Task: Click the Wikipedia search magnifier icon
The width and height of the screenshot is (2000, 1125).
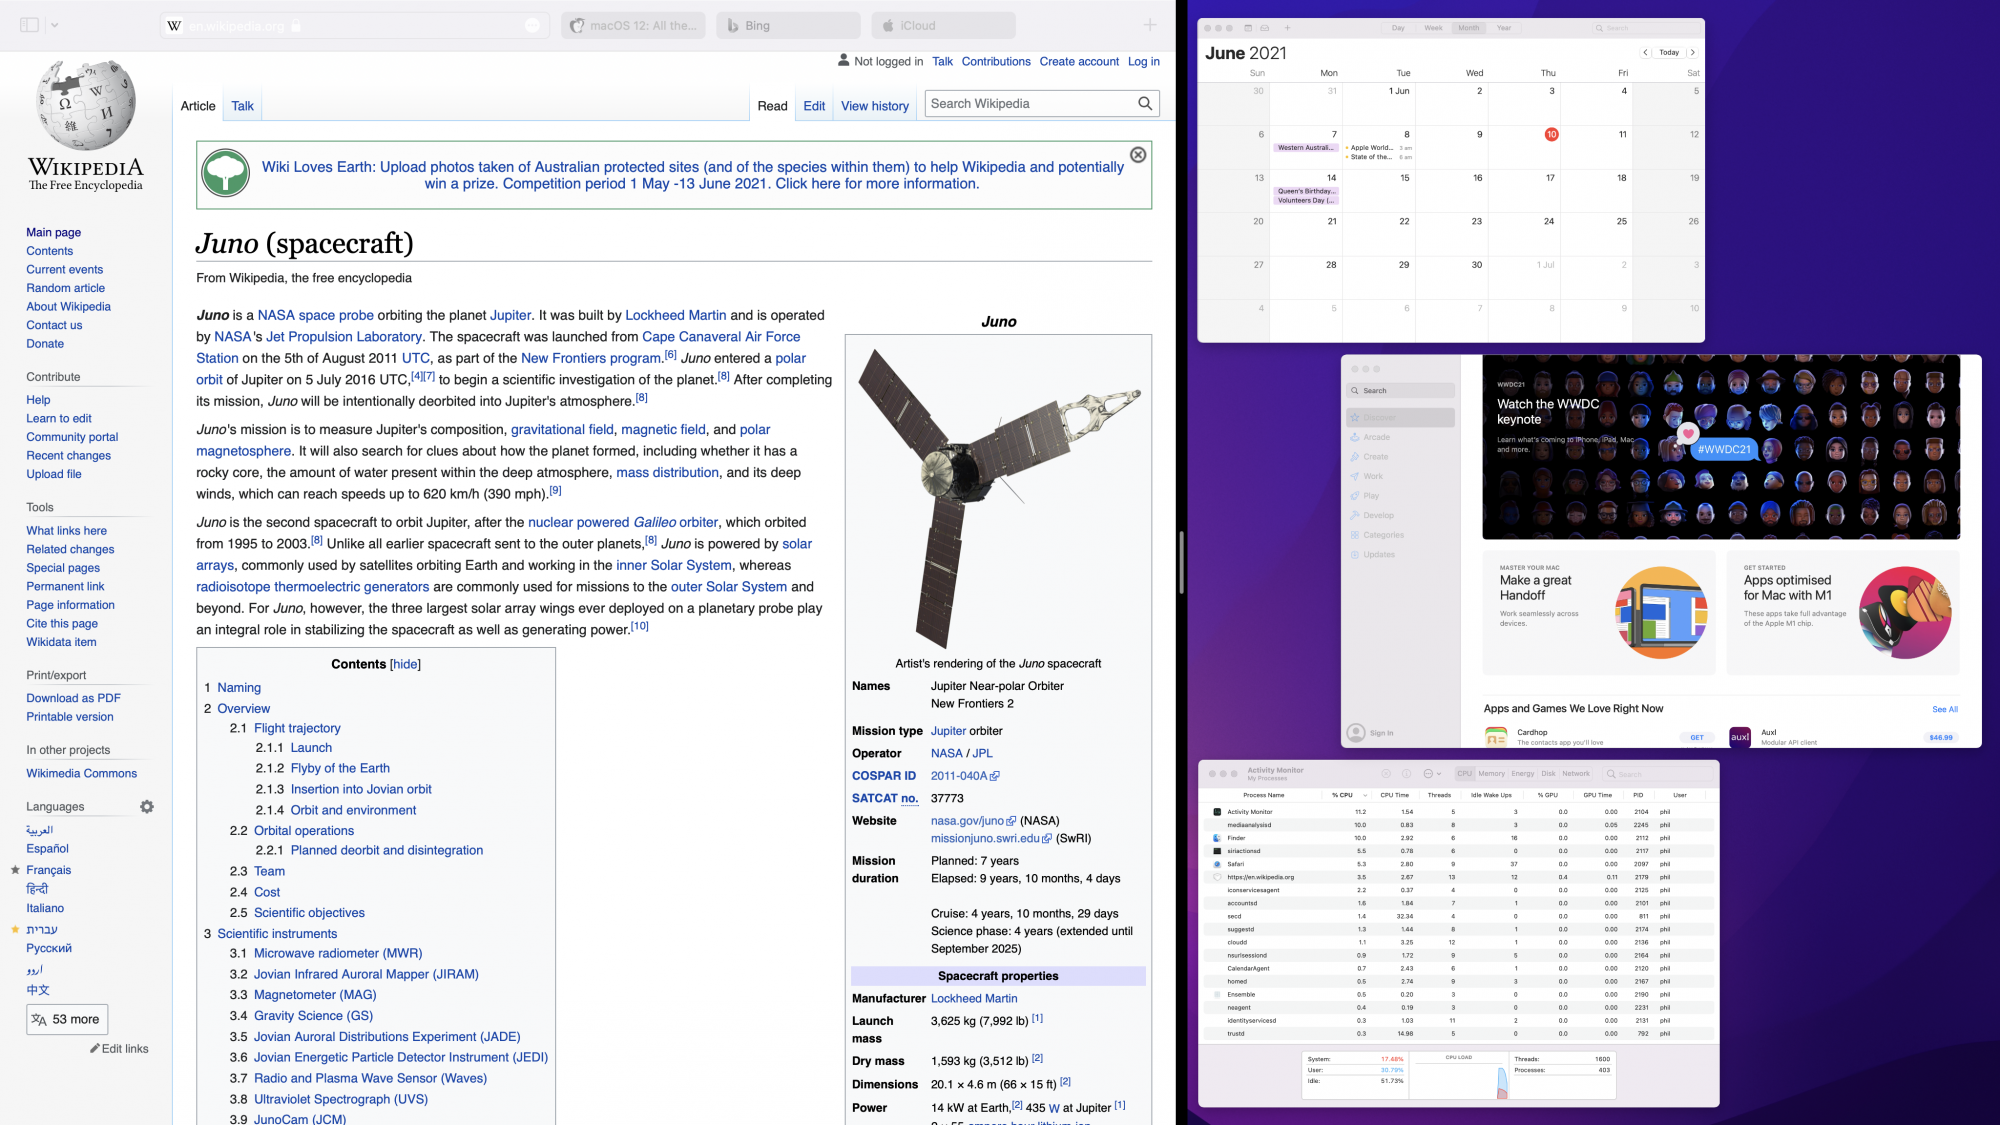Action: 1145,104
